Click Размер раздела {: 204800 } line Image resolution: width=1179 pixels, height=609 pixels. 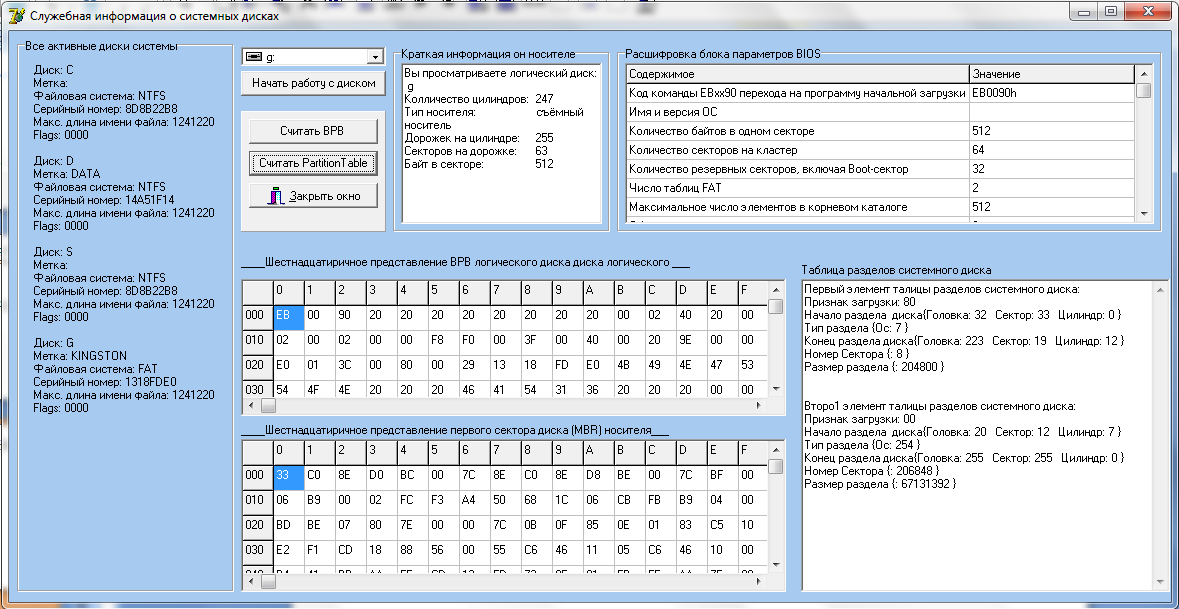pyautogui.click(x=874, y=367)
